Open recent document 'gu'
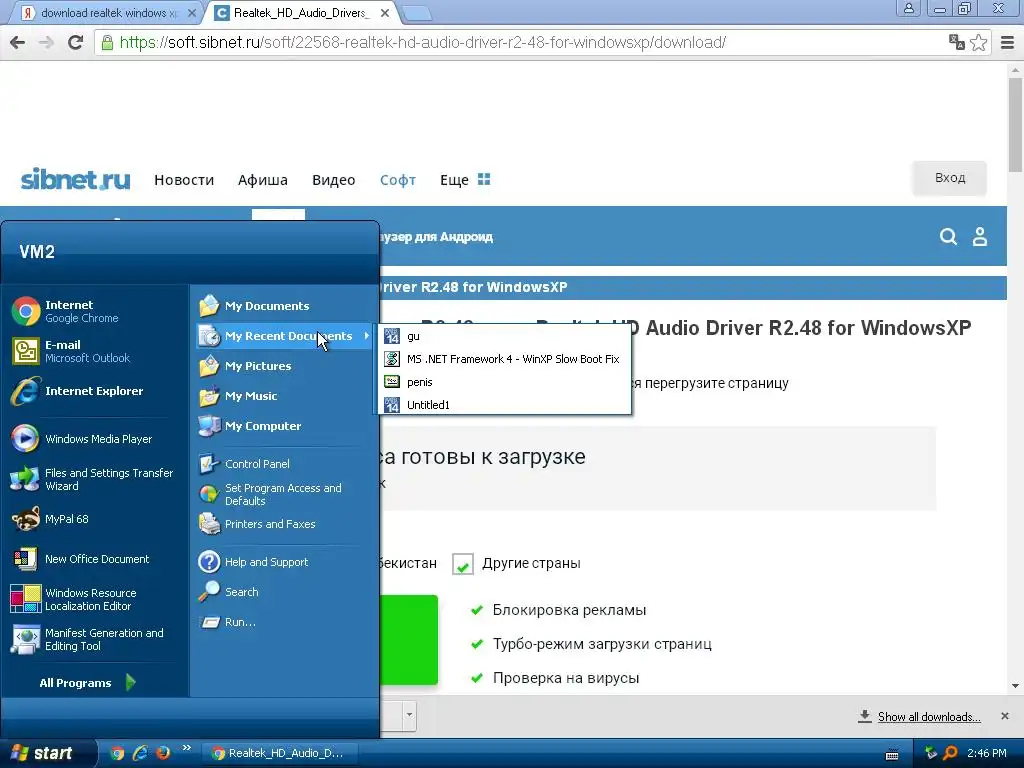Image resolution: width=1024 pixels, height=768 pixels. [504, 336]
